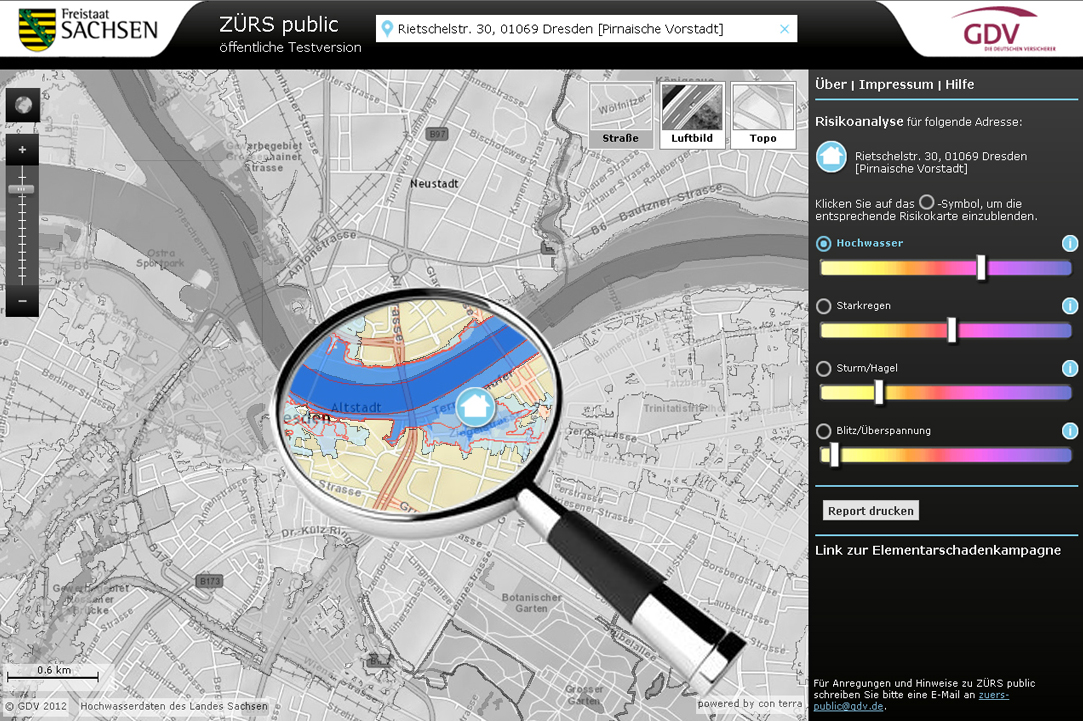Clear the address search with the X icon
The width and height of the screenshot is (1083, 721).
[785, 29]
